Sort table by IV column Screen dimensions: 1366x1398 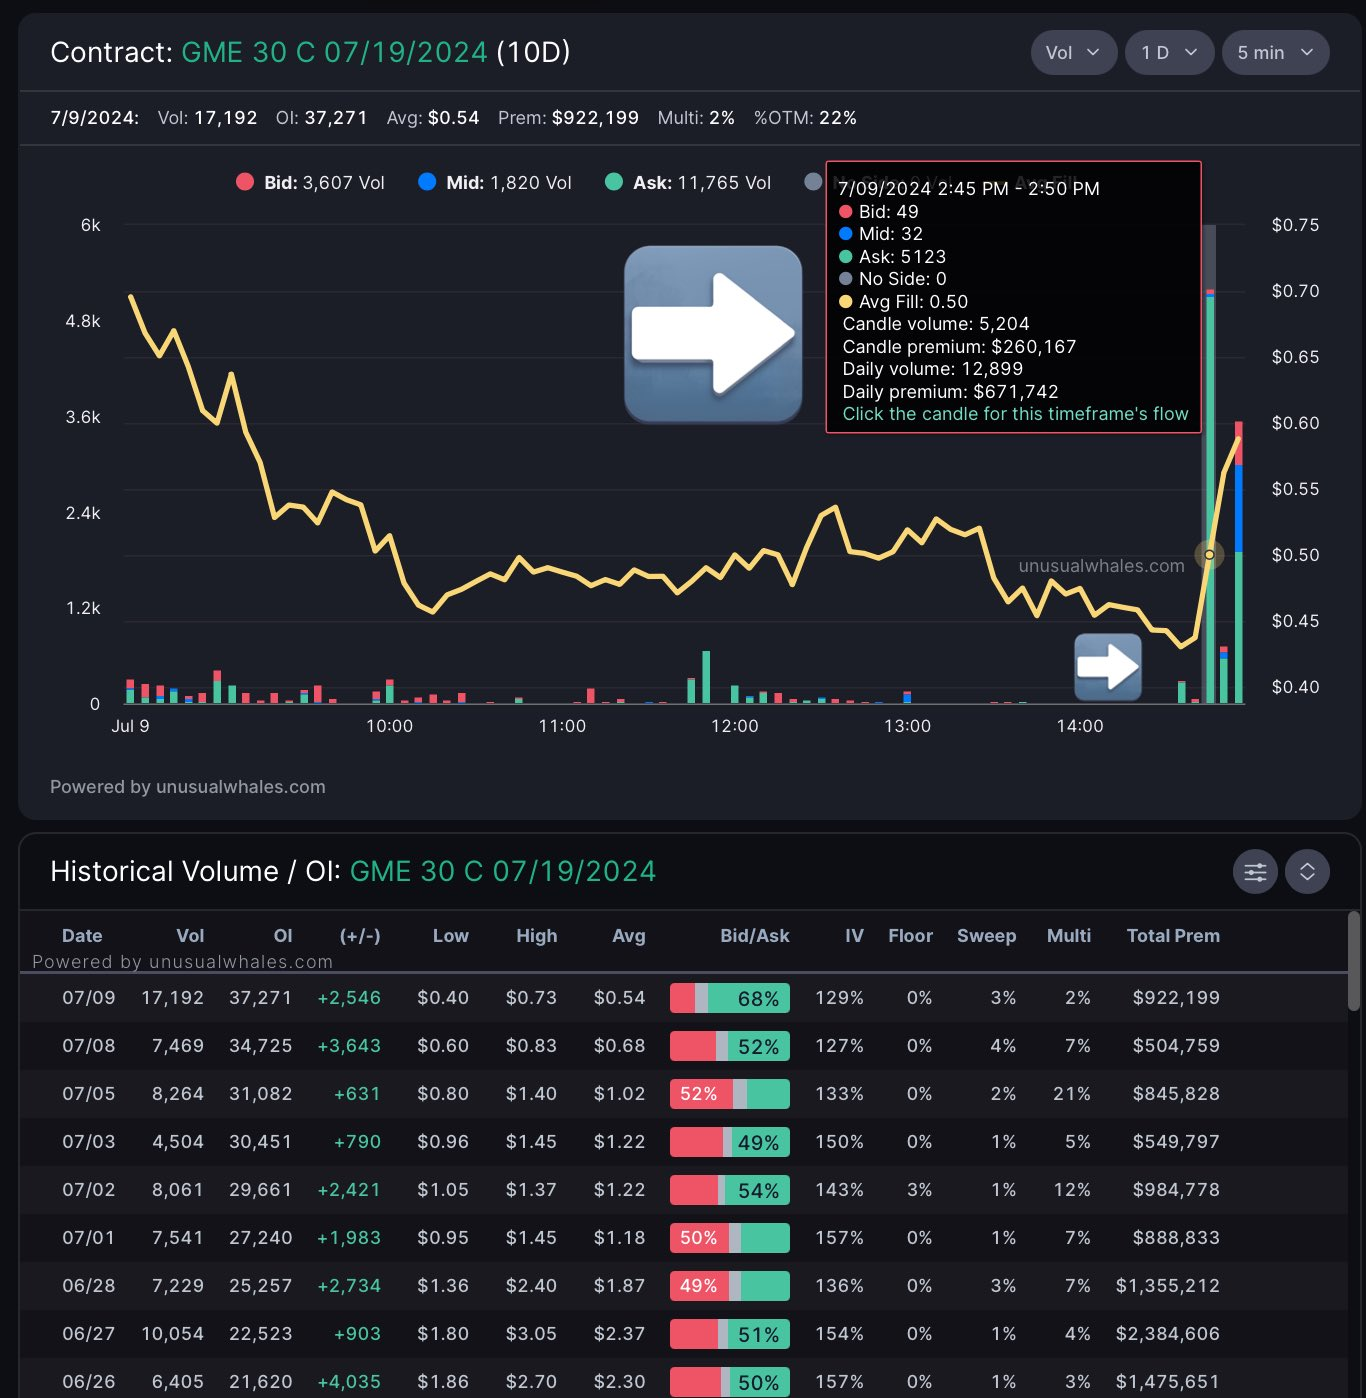click(x=854, y=936)
